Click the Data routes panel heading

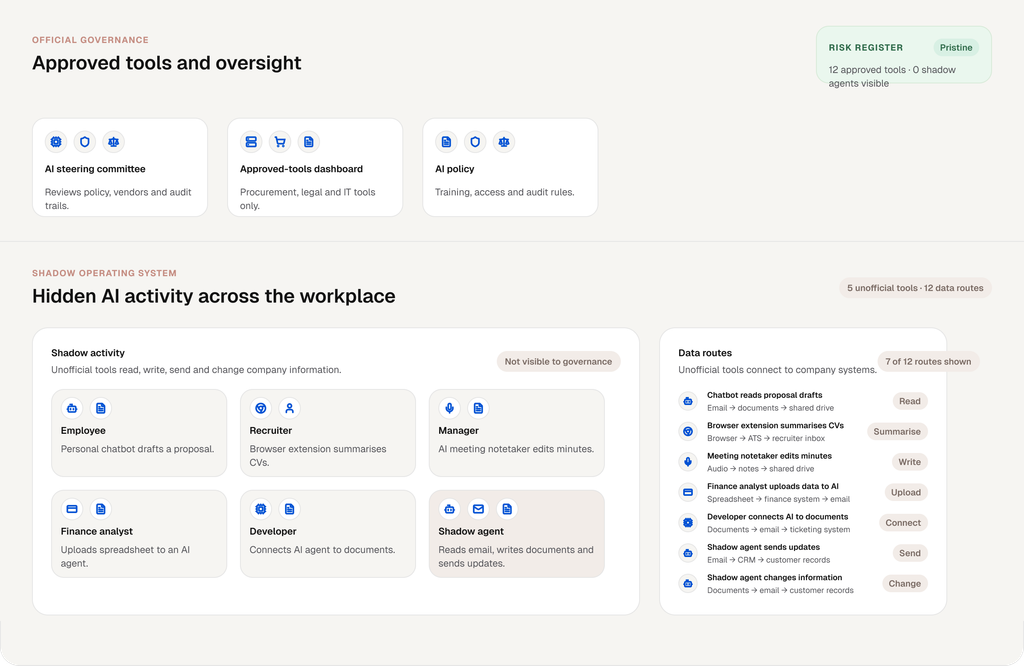point(705,353)
